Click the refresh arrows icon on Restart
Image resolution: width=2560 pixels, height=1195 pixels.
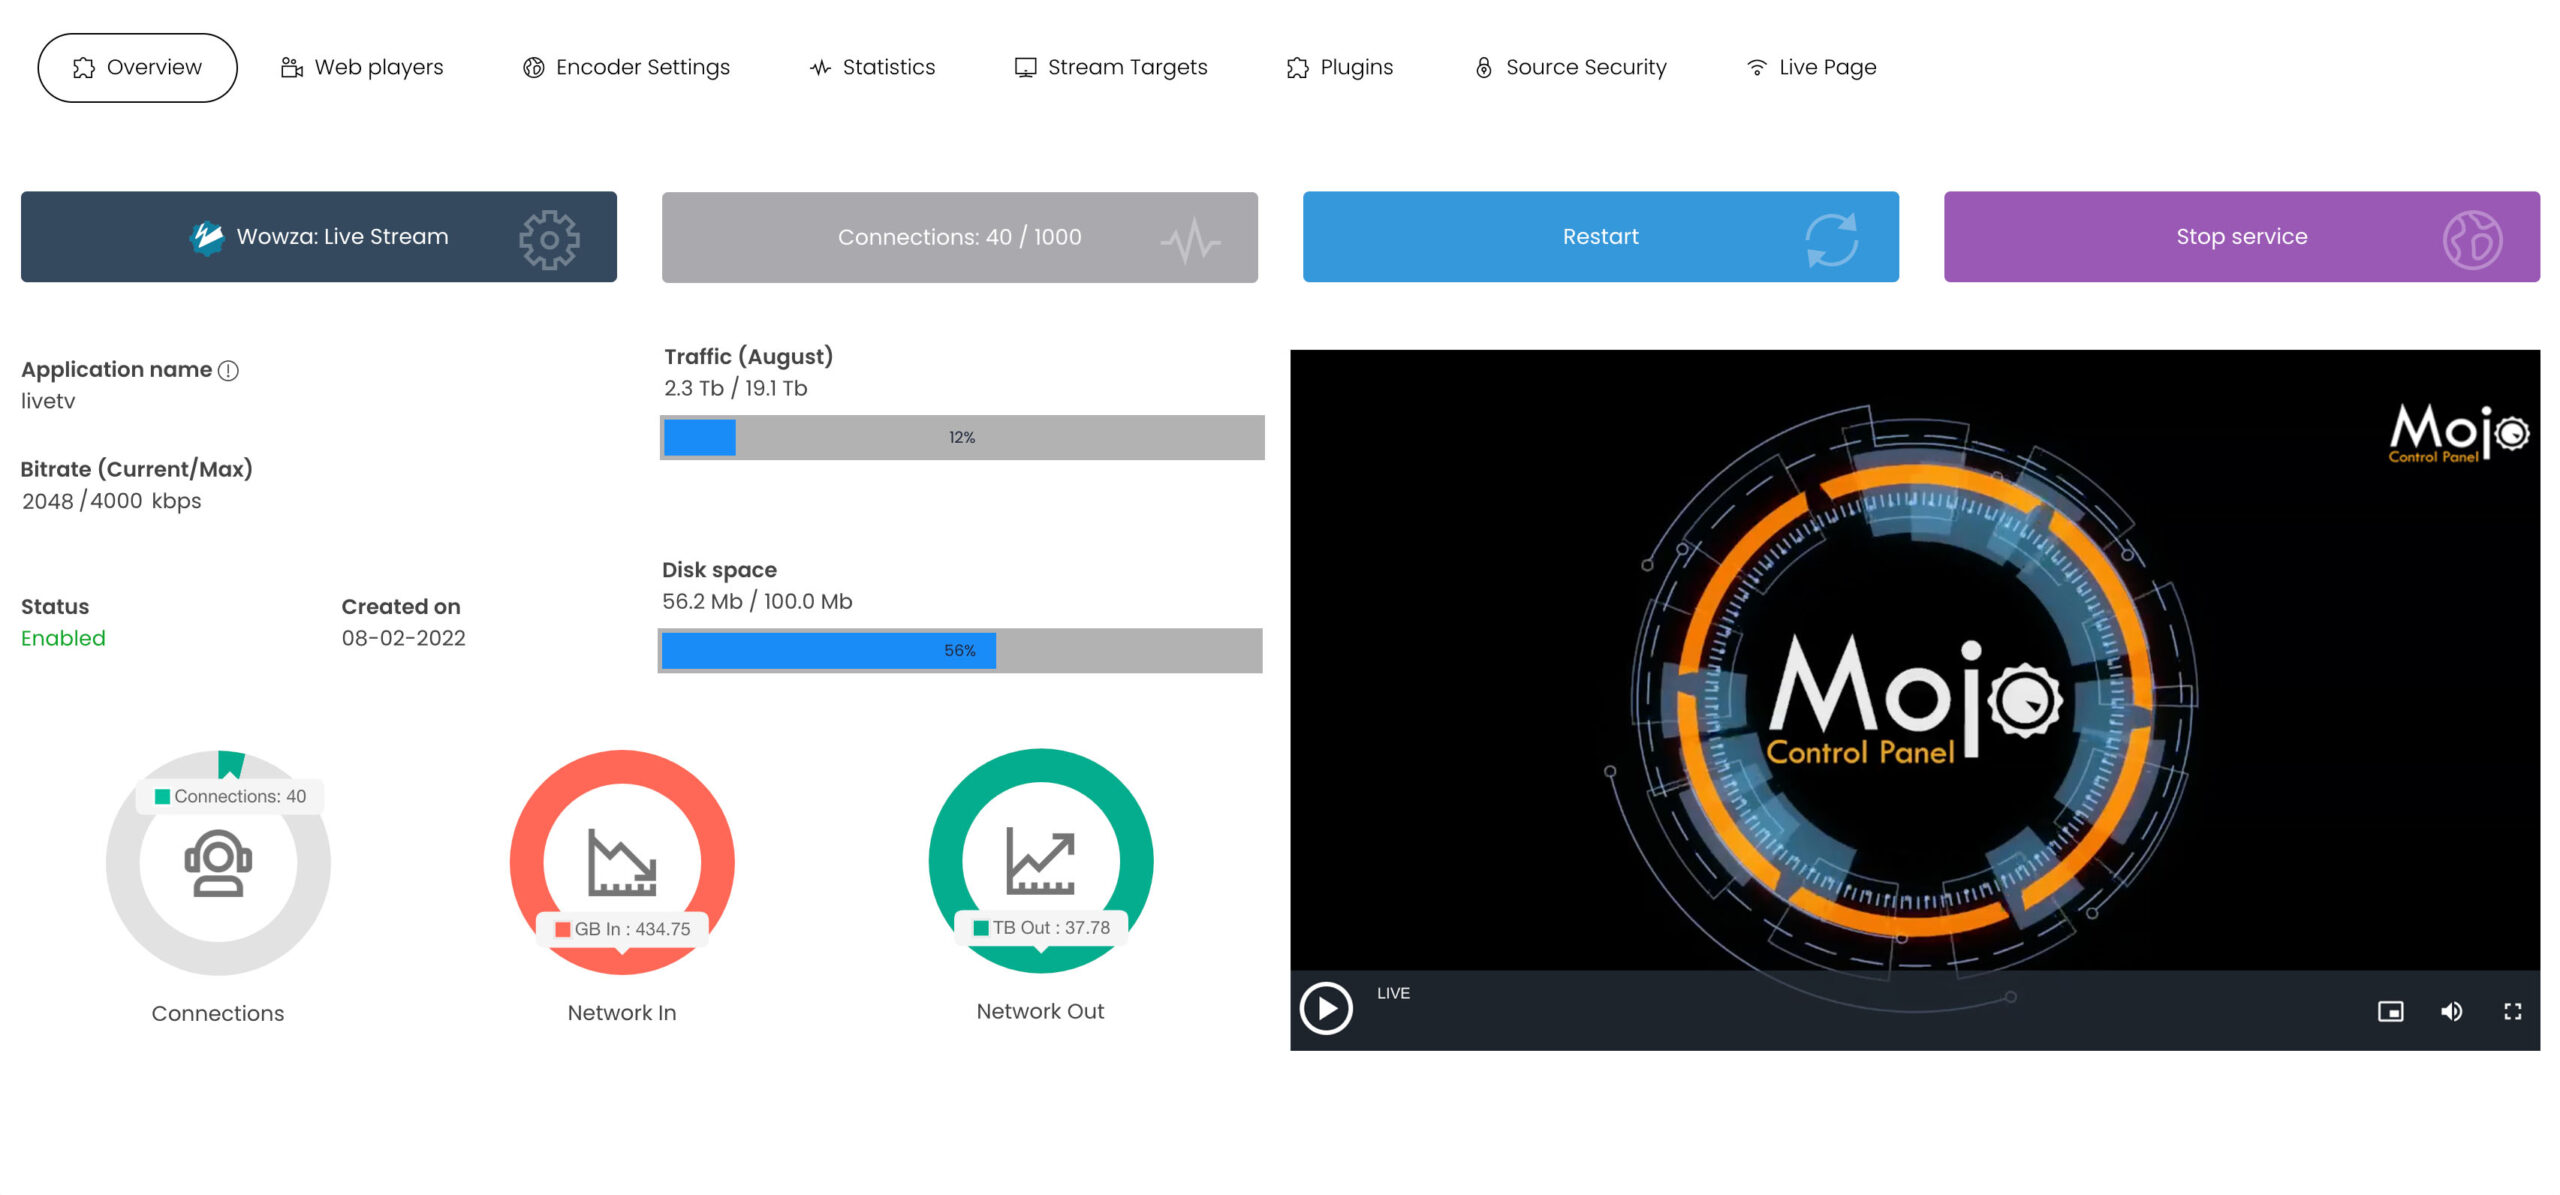[1831, 239]
